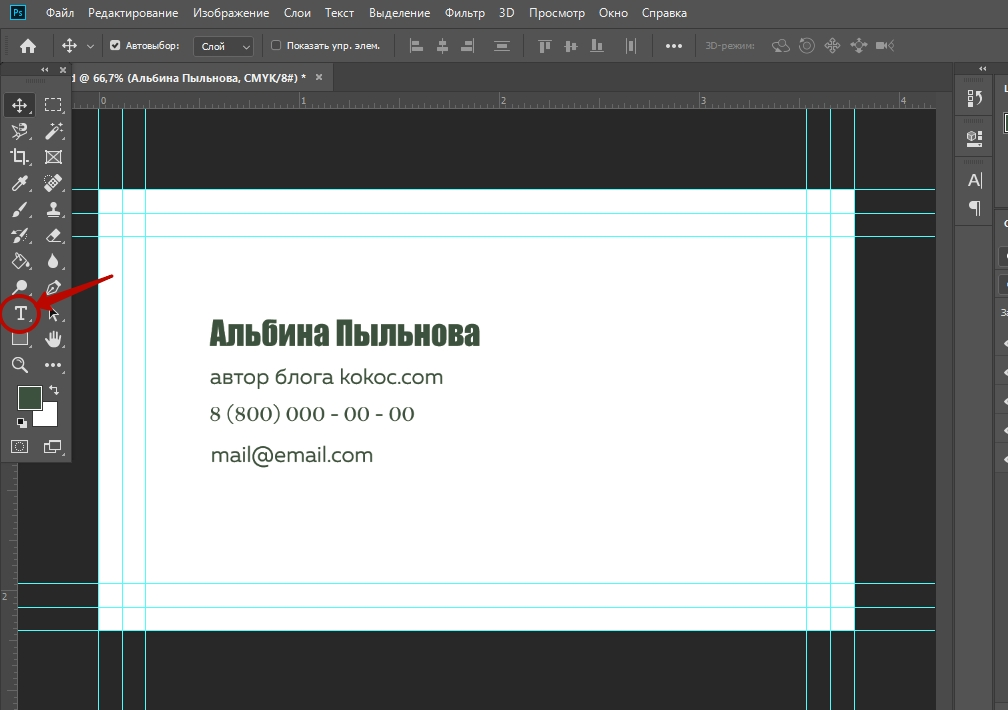Open the Фильтр menu
The image size is (1008, 710).
(465, 14)
